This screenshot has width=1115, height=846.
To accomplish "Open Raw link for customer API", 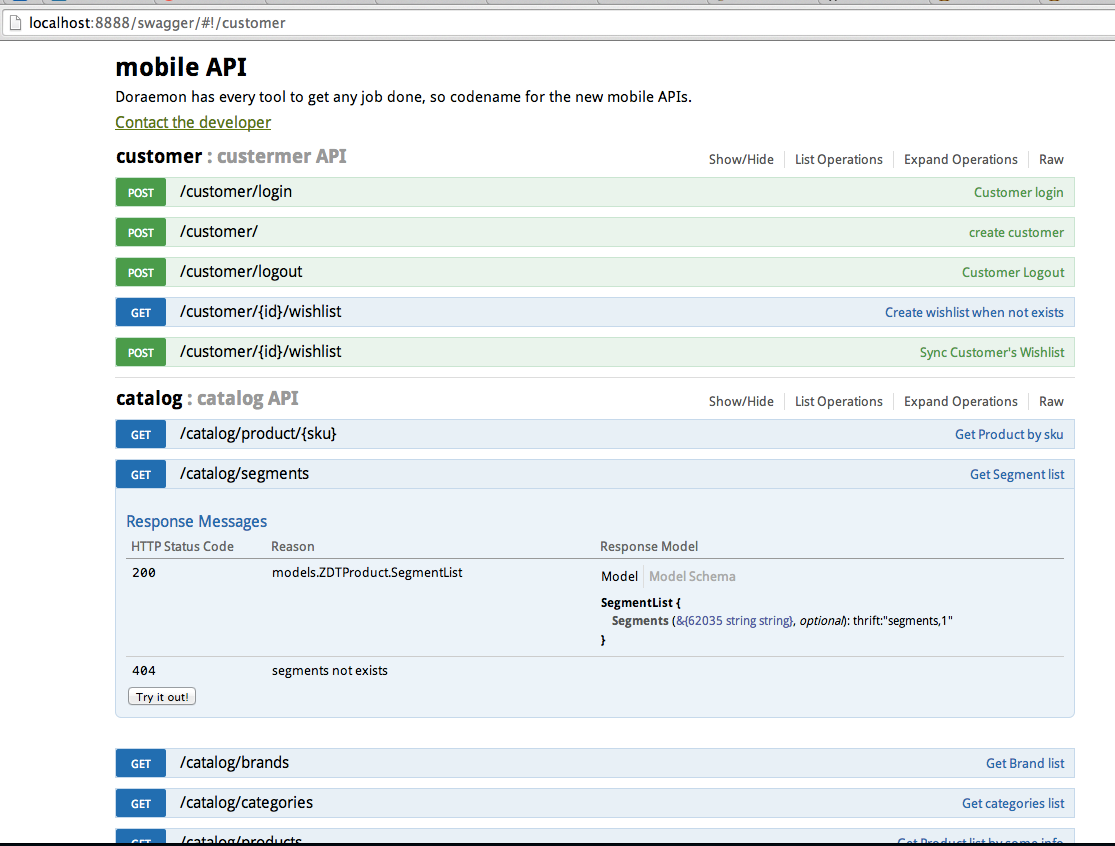I will coord(1051,160).
